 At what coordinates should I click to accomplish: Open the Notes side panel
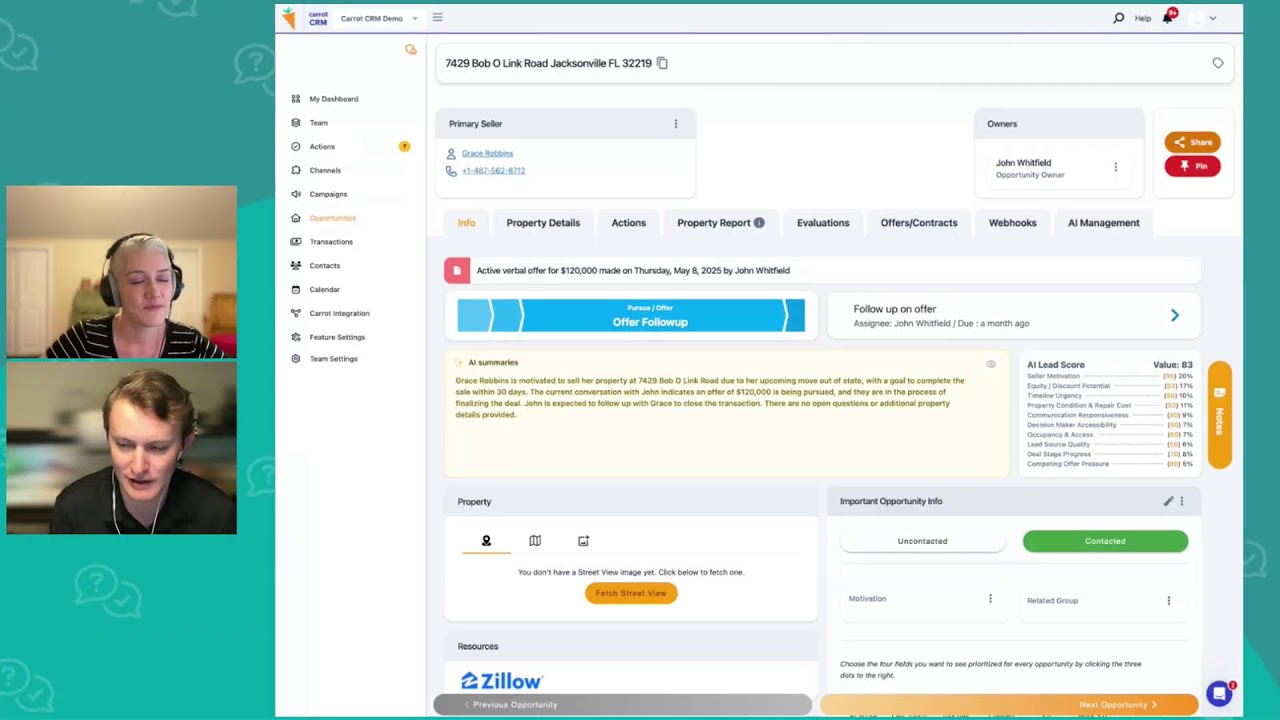pos(1219,415)
